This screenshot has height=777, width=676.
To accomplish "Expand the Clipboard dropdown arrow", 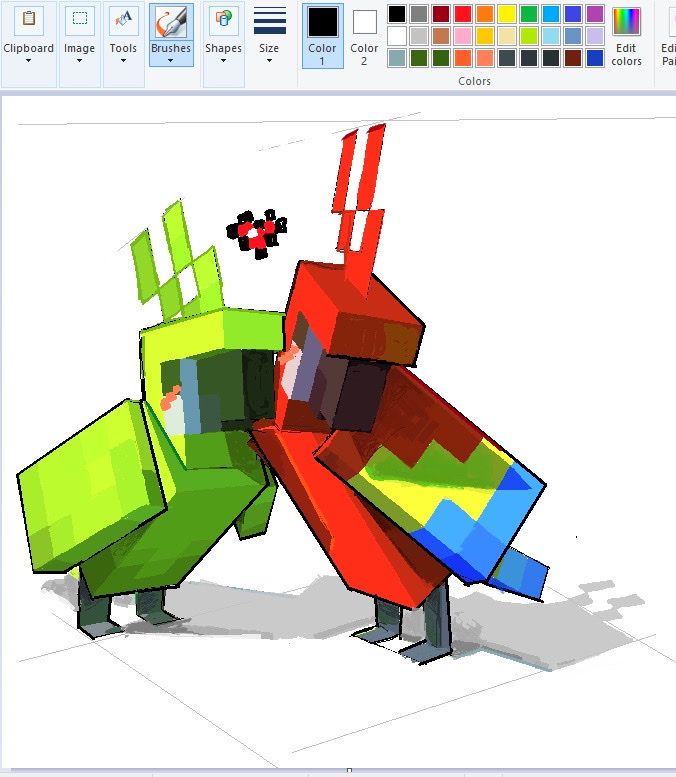I will (x=28, y=61).
